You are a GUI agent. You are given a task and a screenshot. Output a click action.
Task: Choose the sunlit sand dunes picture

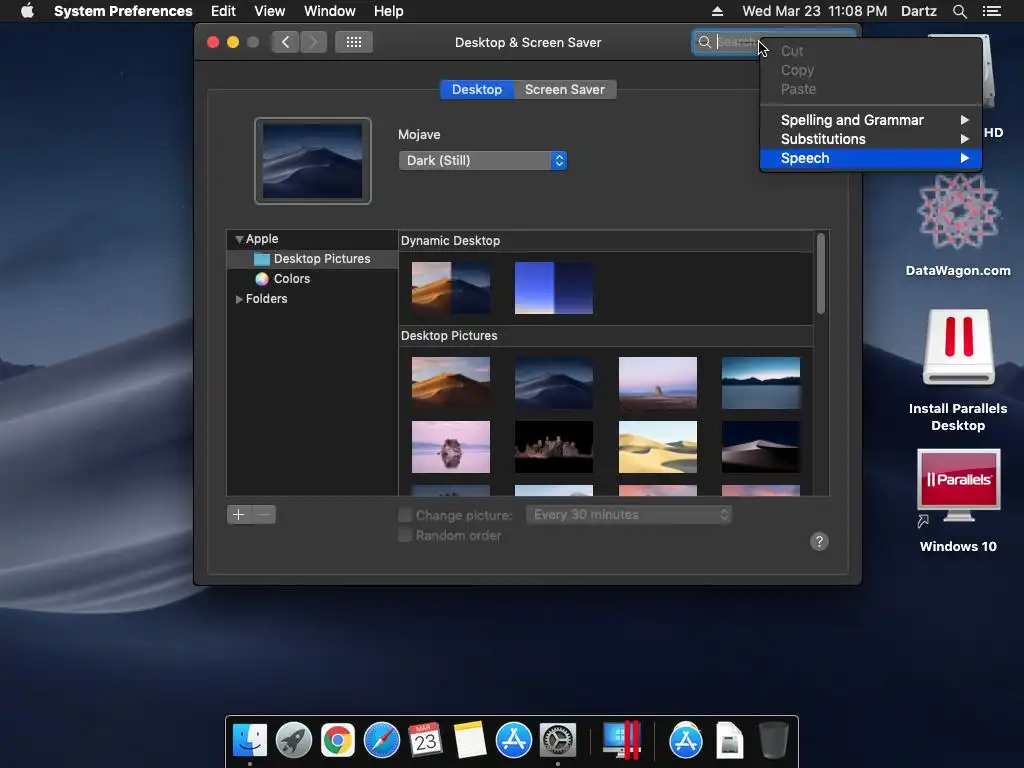(658, 447)
